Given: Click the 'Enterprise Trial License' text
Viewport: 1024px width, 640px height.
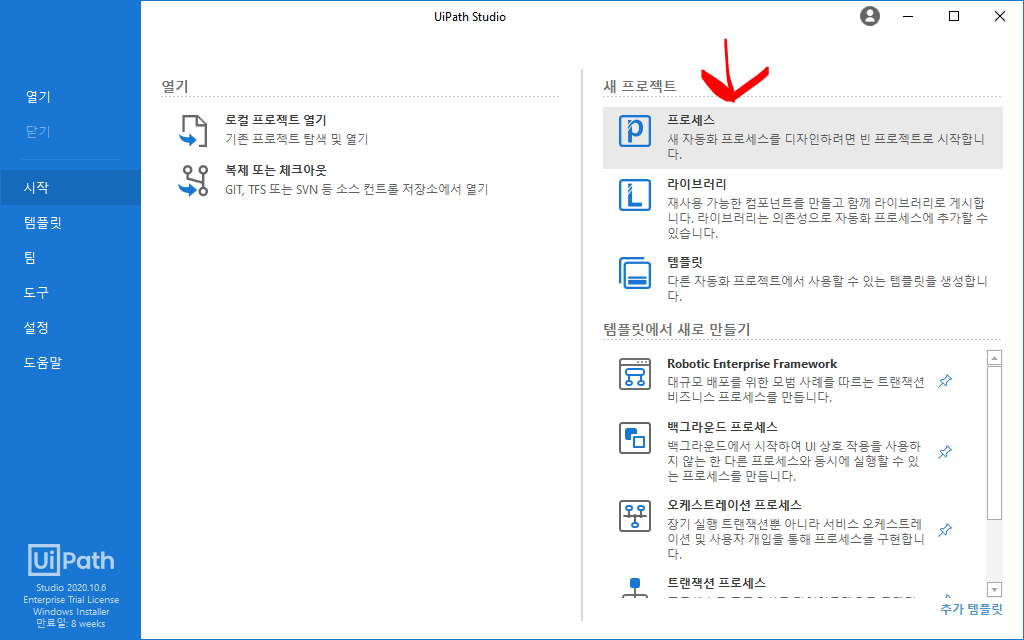Looking at the screenshot, I should (x=71, y=600).
